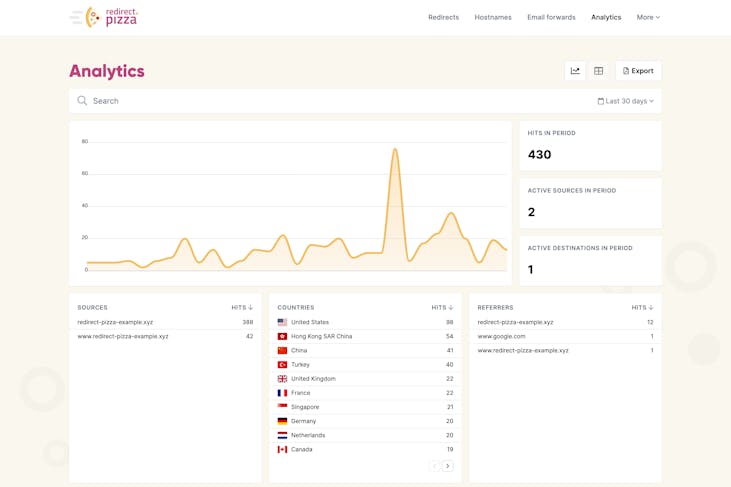Screen dimensions: 731x487
Task: Click the United States flag icon
Action: point(282,323)
